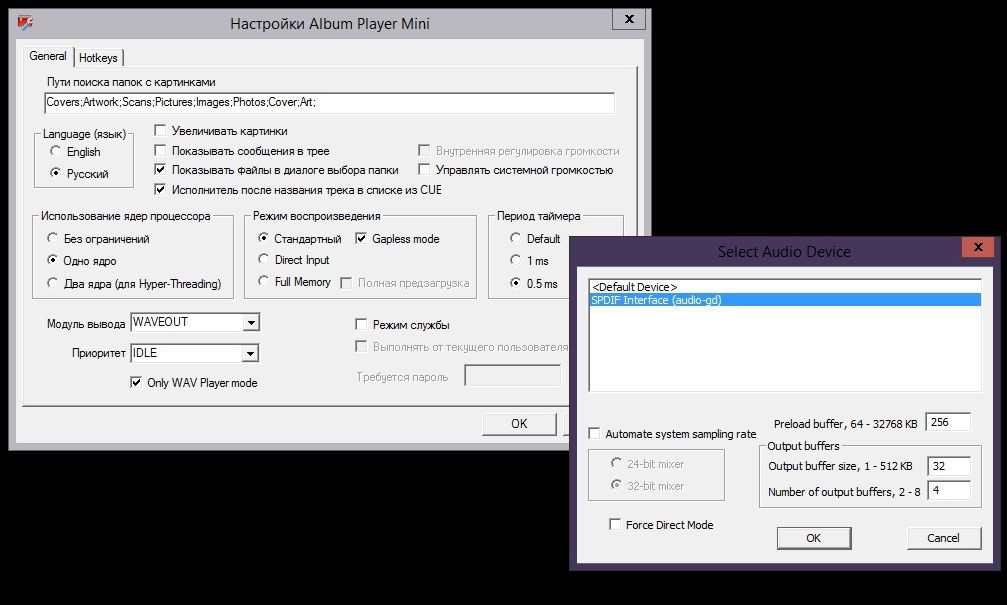Image resolution: width=1007 pixels, height=605 pixels.
Task: Close the Album Player Mini settings window
Action: (629, 19)
